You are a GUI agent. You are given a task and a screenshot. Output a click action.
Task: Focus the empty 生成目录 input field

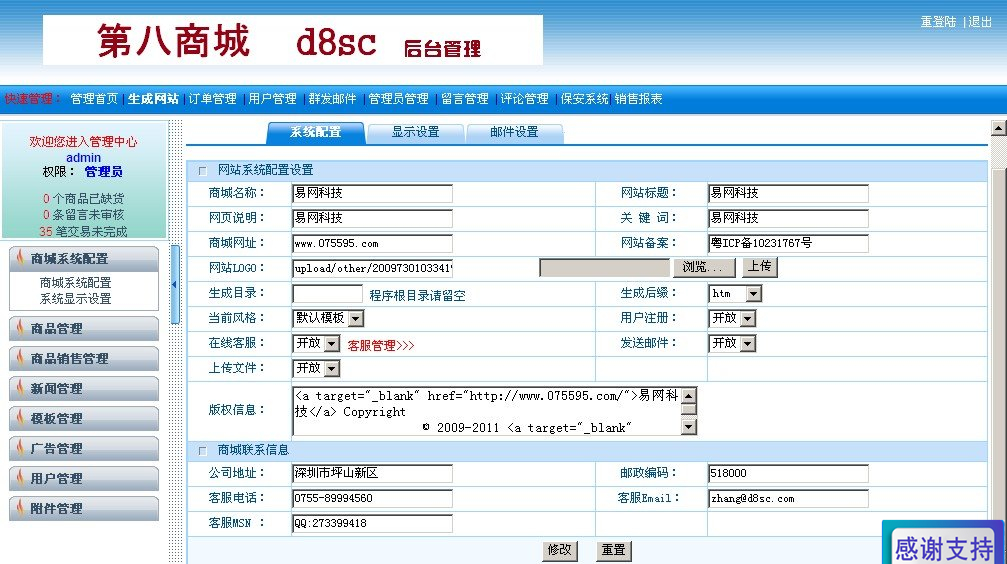328,294
